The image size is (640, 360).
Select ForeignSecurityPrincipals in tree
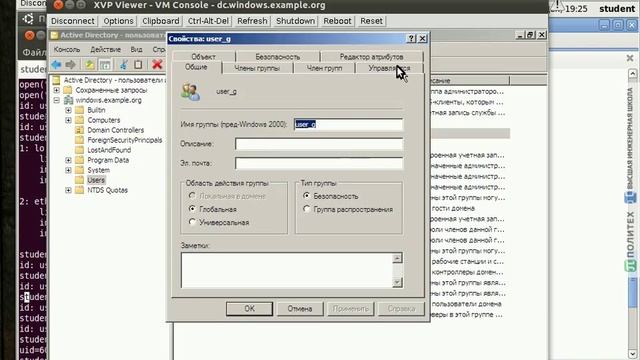pyautogui.click(x=124, y=140)
